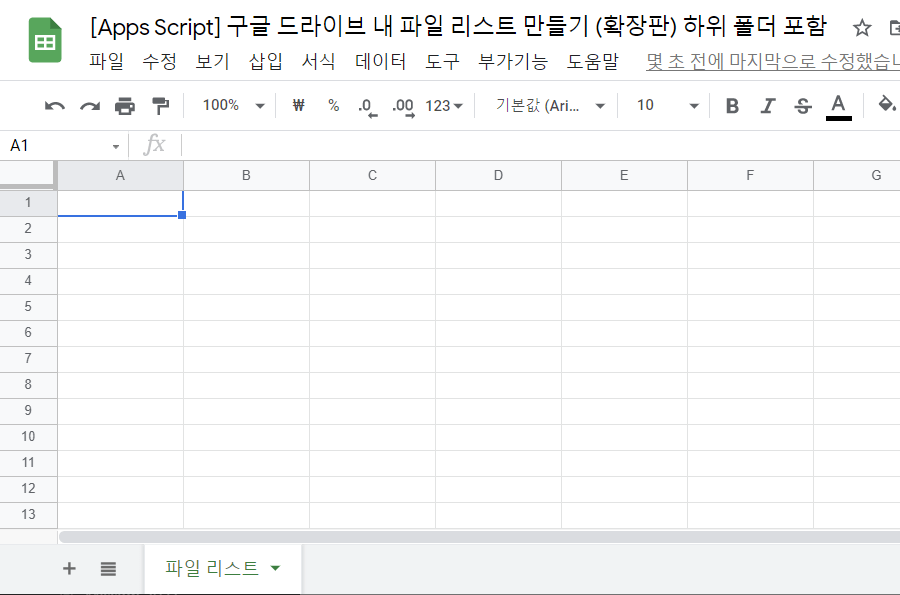
Task: Click the formula bar input field
Action: (x=540, y=146)
